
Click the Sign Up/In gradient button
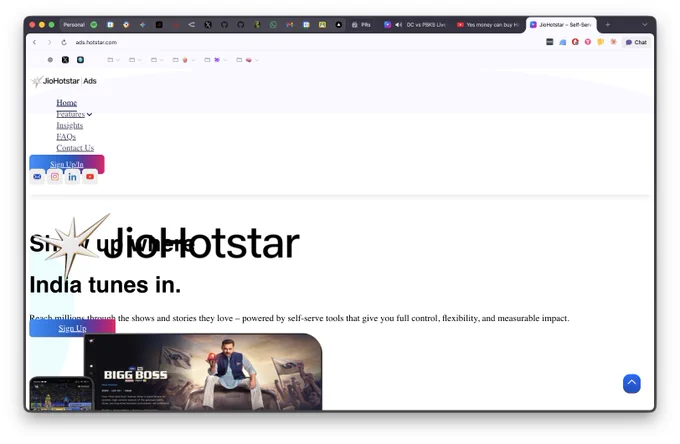point(67,162)
